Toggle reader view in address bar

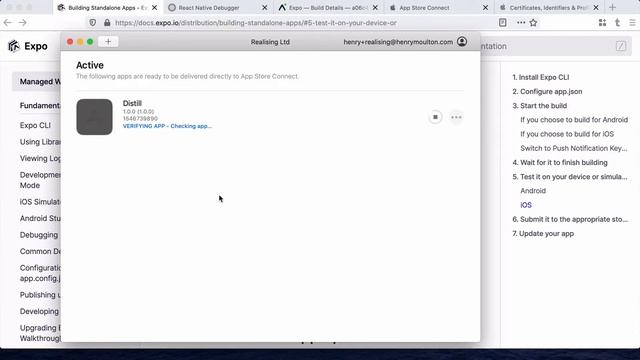(502, 23)
